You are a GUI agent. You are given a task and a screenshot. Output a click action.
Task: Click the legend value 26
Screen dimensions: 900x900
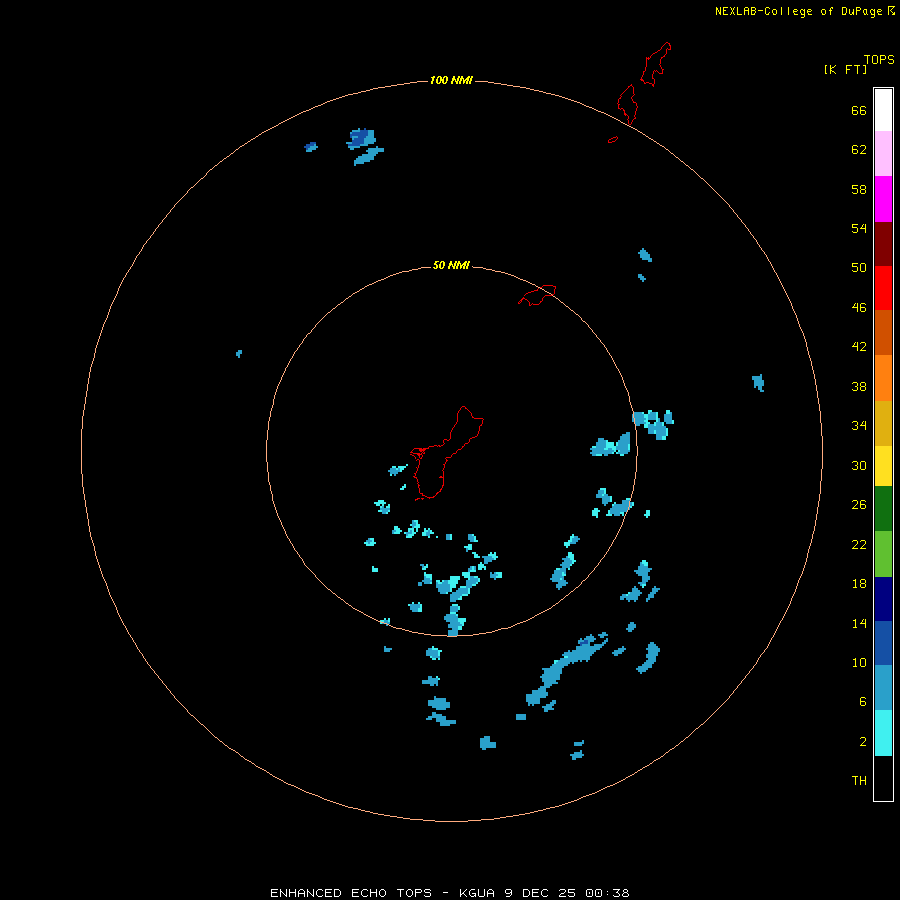pos(859,505)
